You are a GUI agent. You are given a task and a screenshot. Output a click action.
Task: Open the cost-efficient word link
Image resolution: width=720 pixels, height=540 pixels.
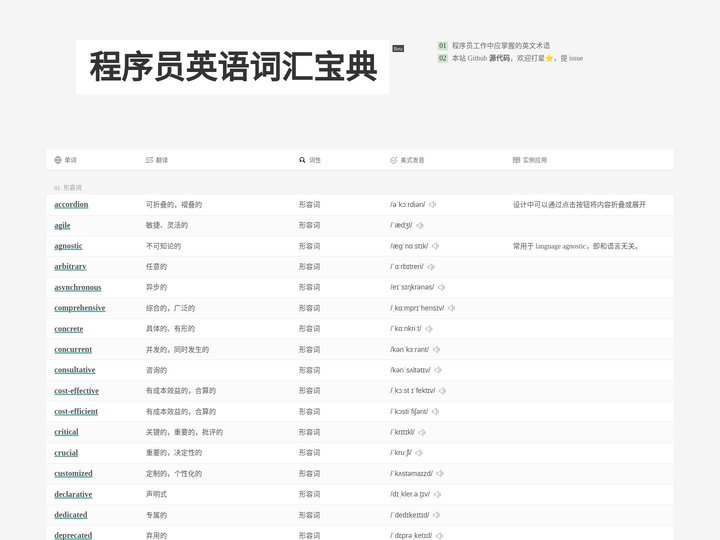point(76,411)
